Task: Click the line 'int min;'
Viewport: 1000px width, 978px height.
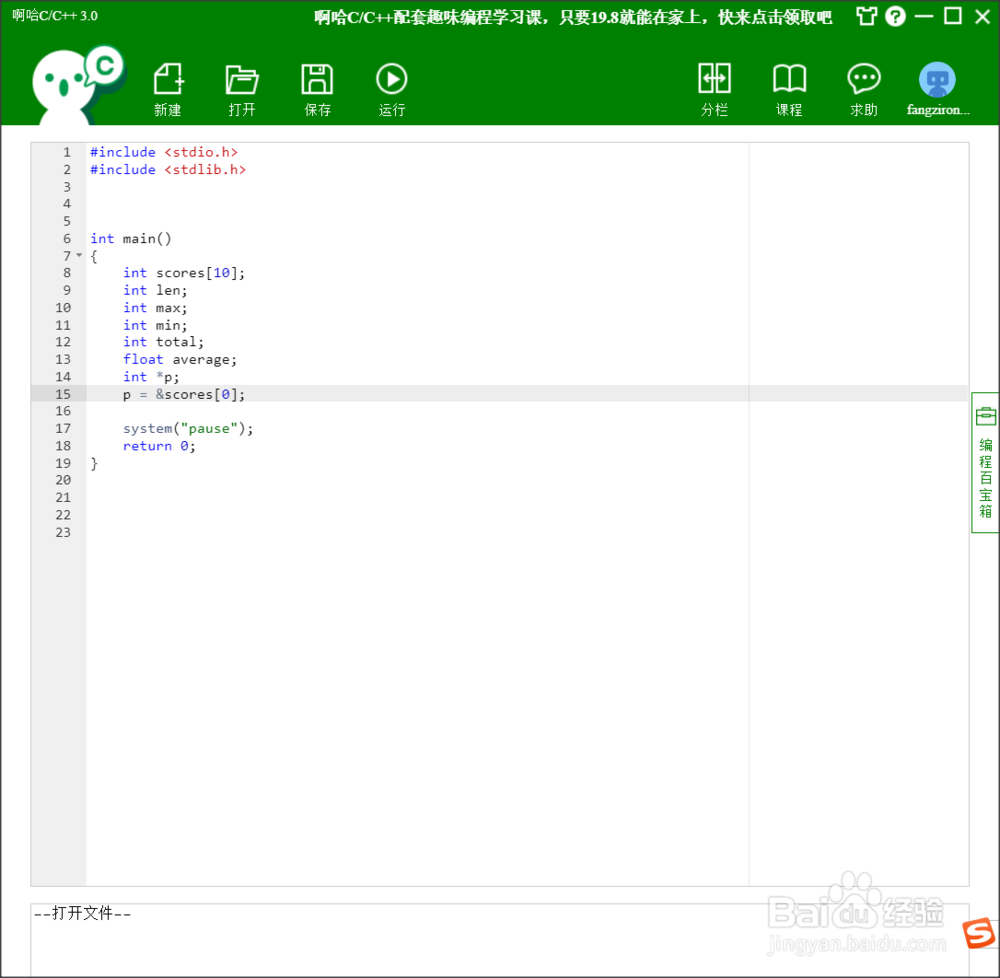Action: click(155, 325)
